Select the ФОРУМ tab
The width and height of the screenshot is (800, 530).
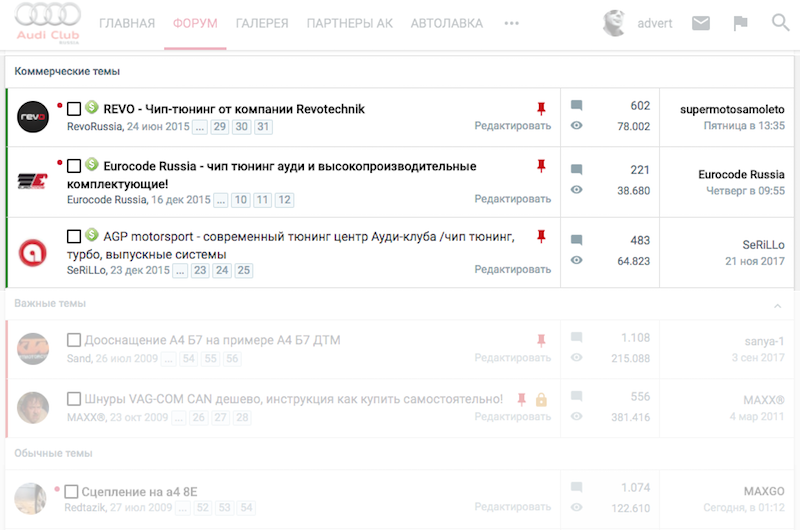195,23
